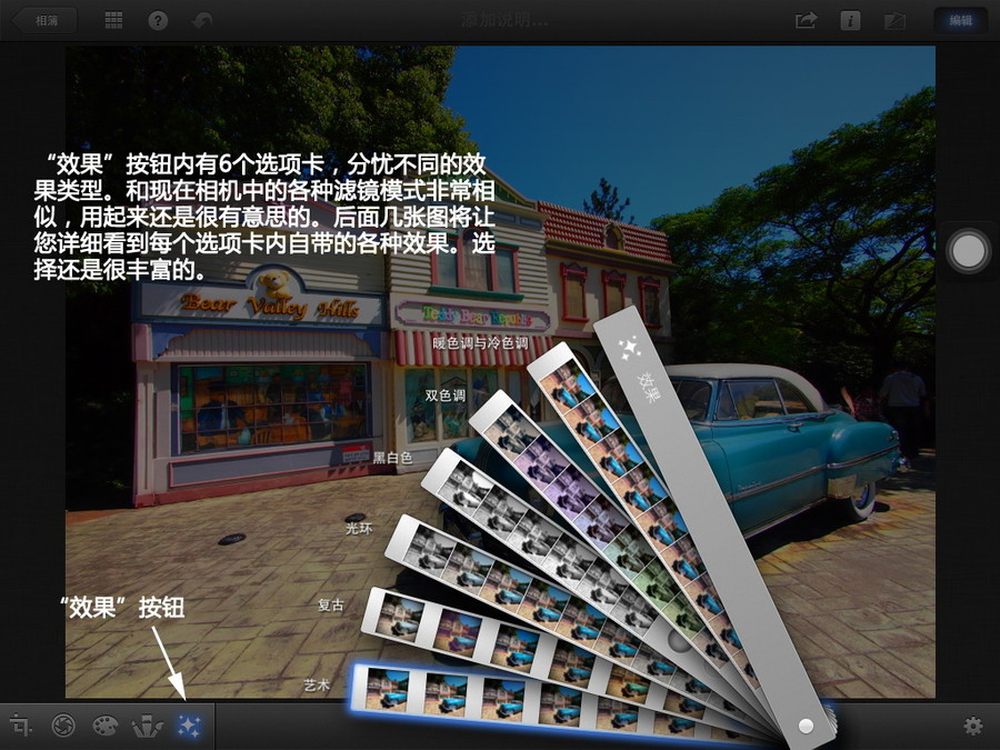
Task: Open the Exposure aperture tool
Action: [x=64, y=726]
